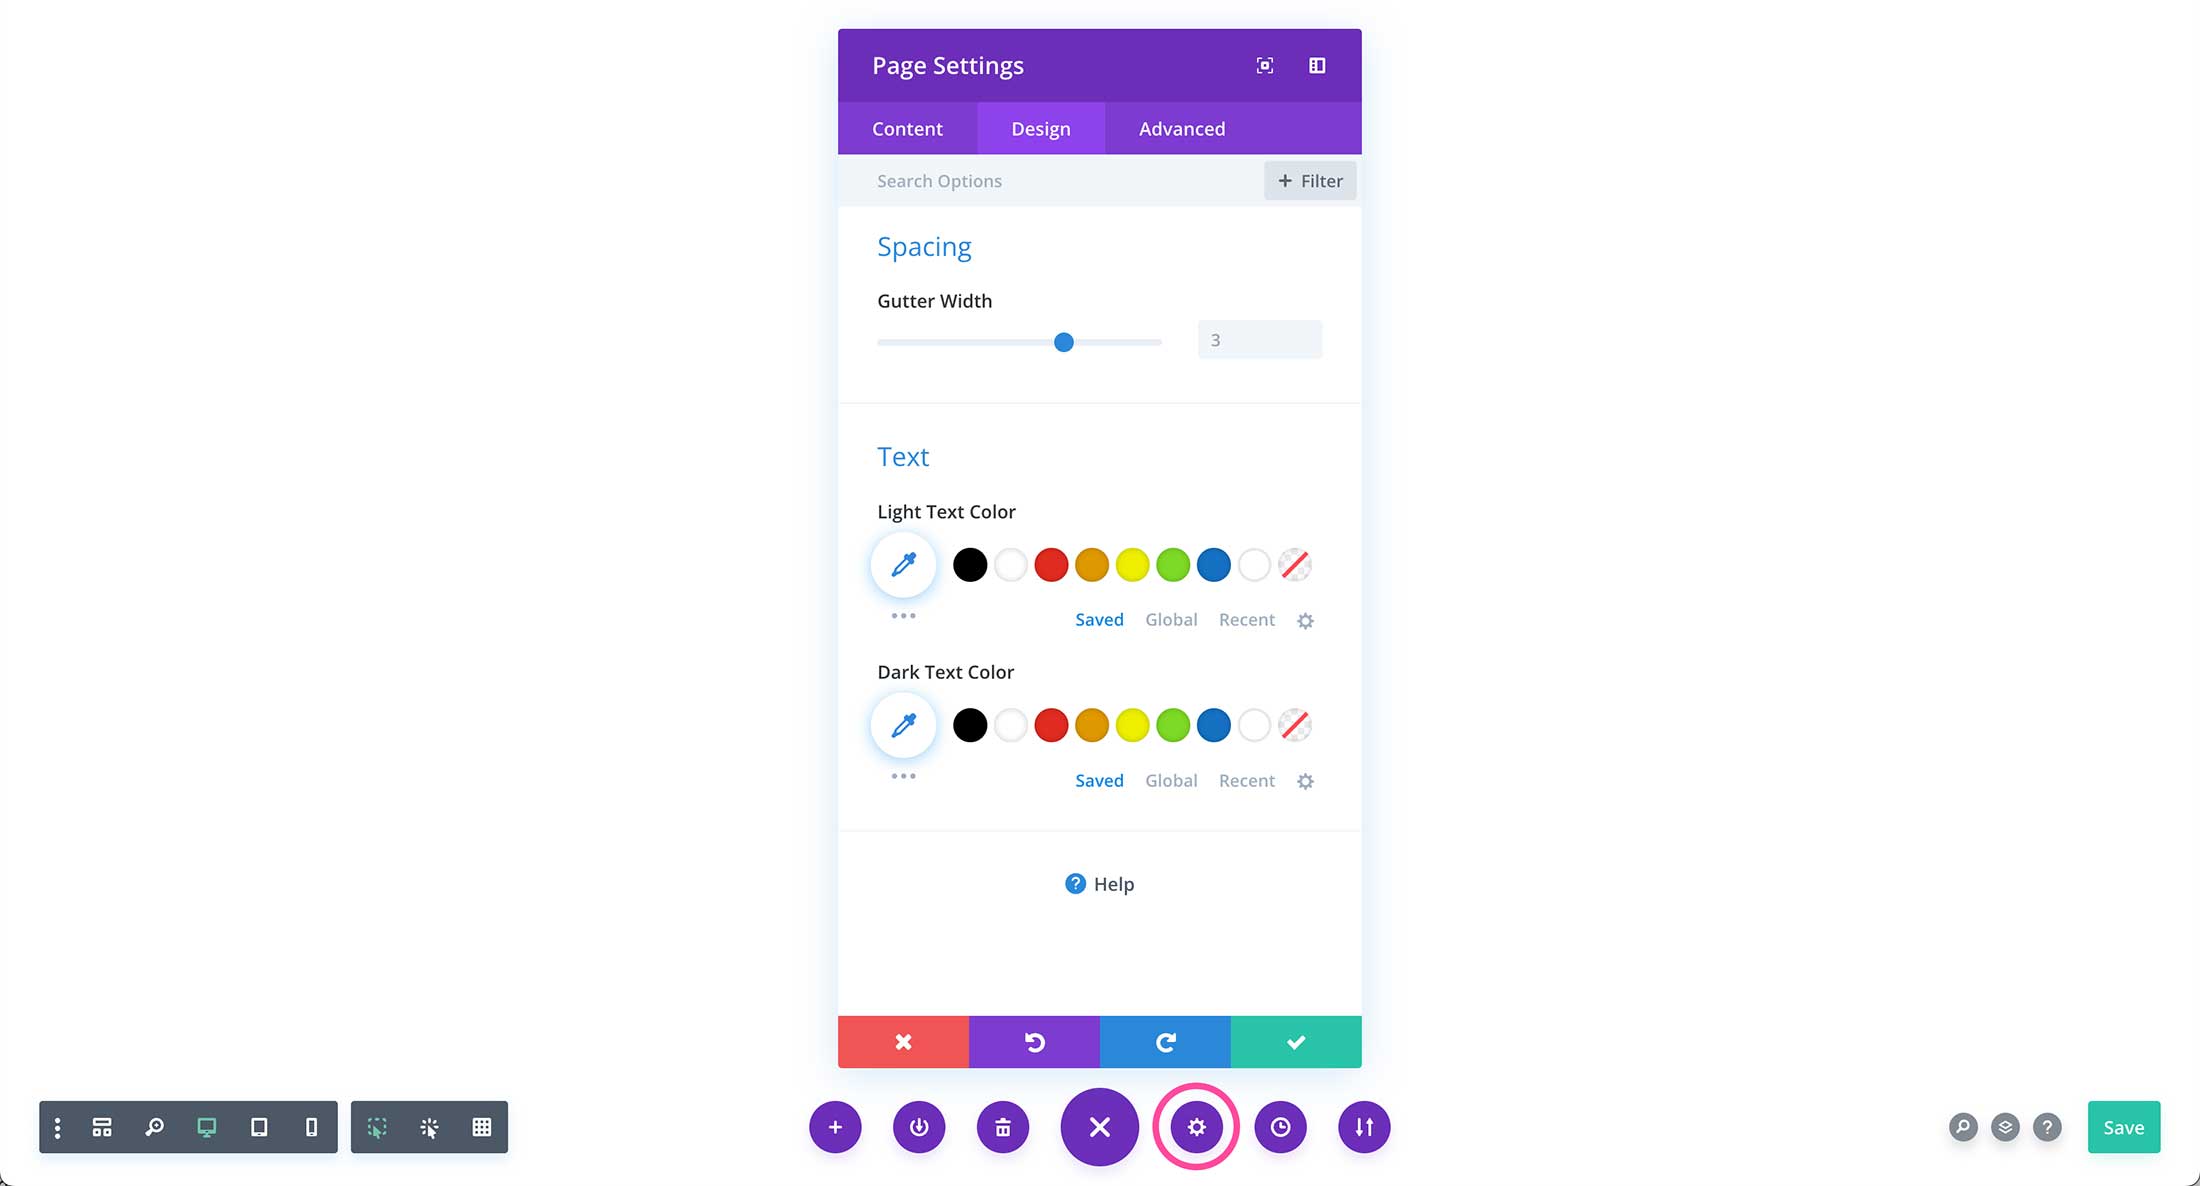Screen dimensions: 2200x1186
Task: Click the green checkmark save button
Action: (1295, 1041)
